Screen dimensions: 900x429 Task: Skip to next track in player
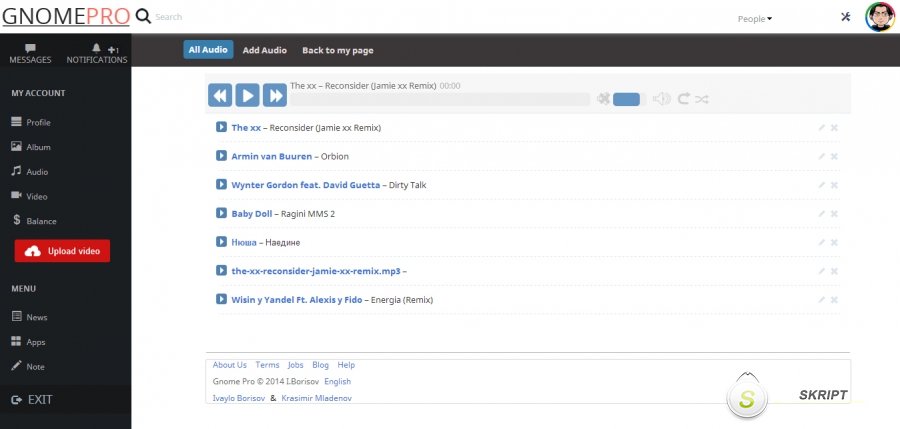pyautogui.click(x=275, y=95)
